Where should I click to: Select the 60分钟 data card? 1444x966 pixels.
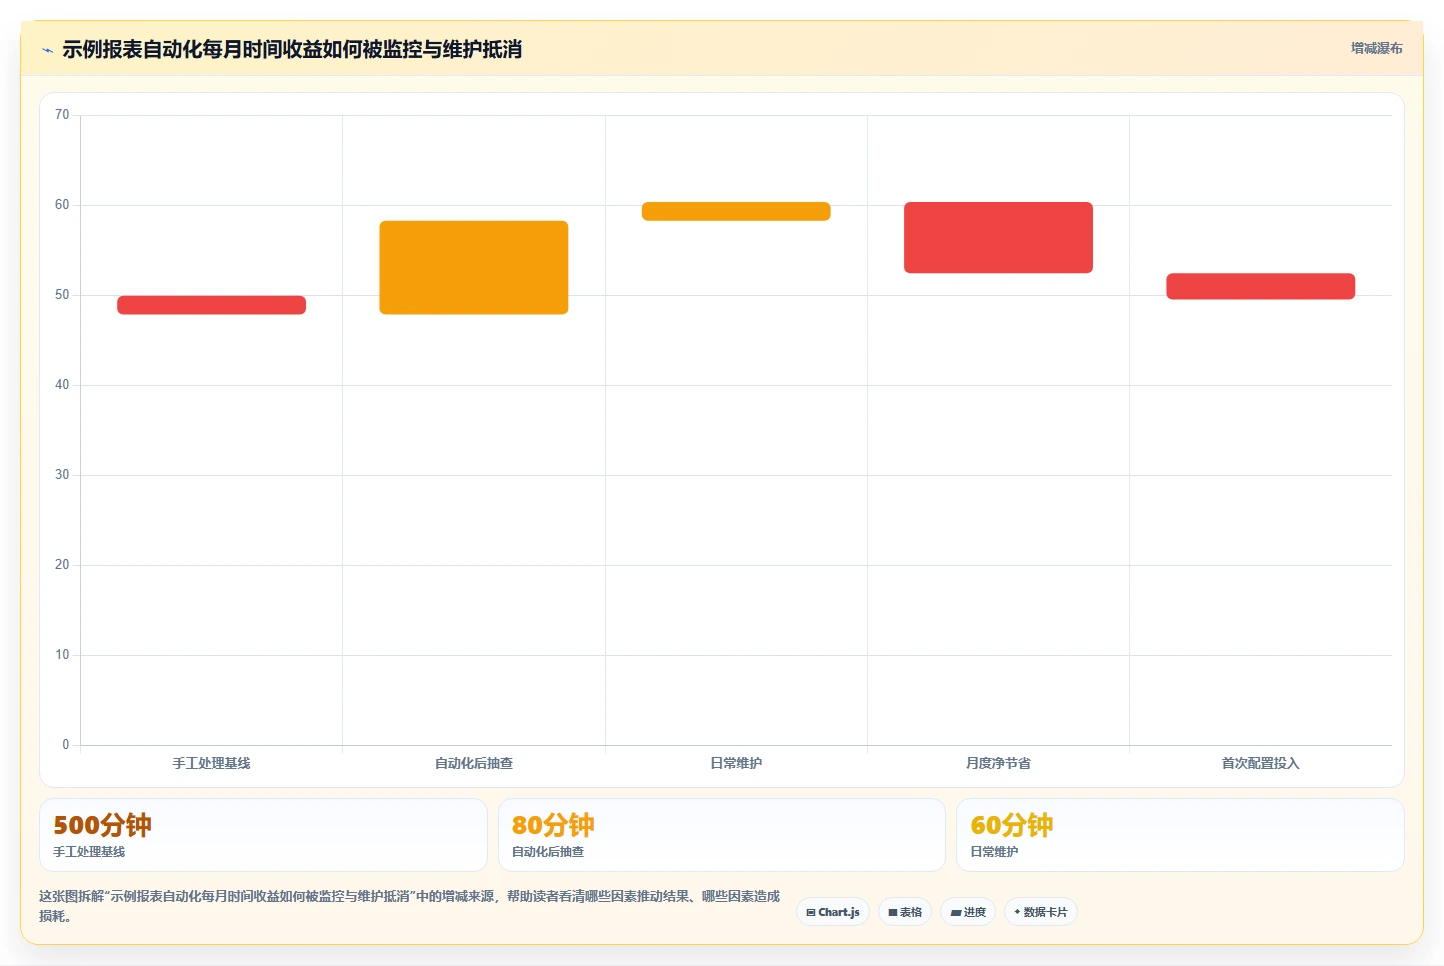click(x=1180, y=835)
